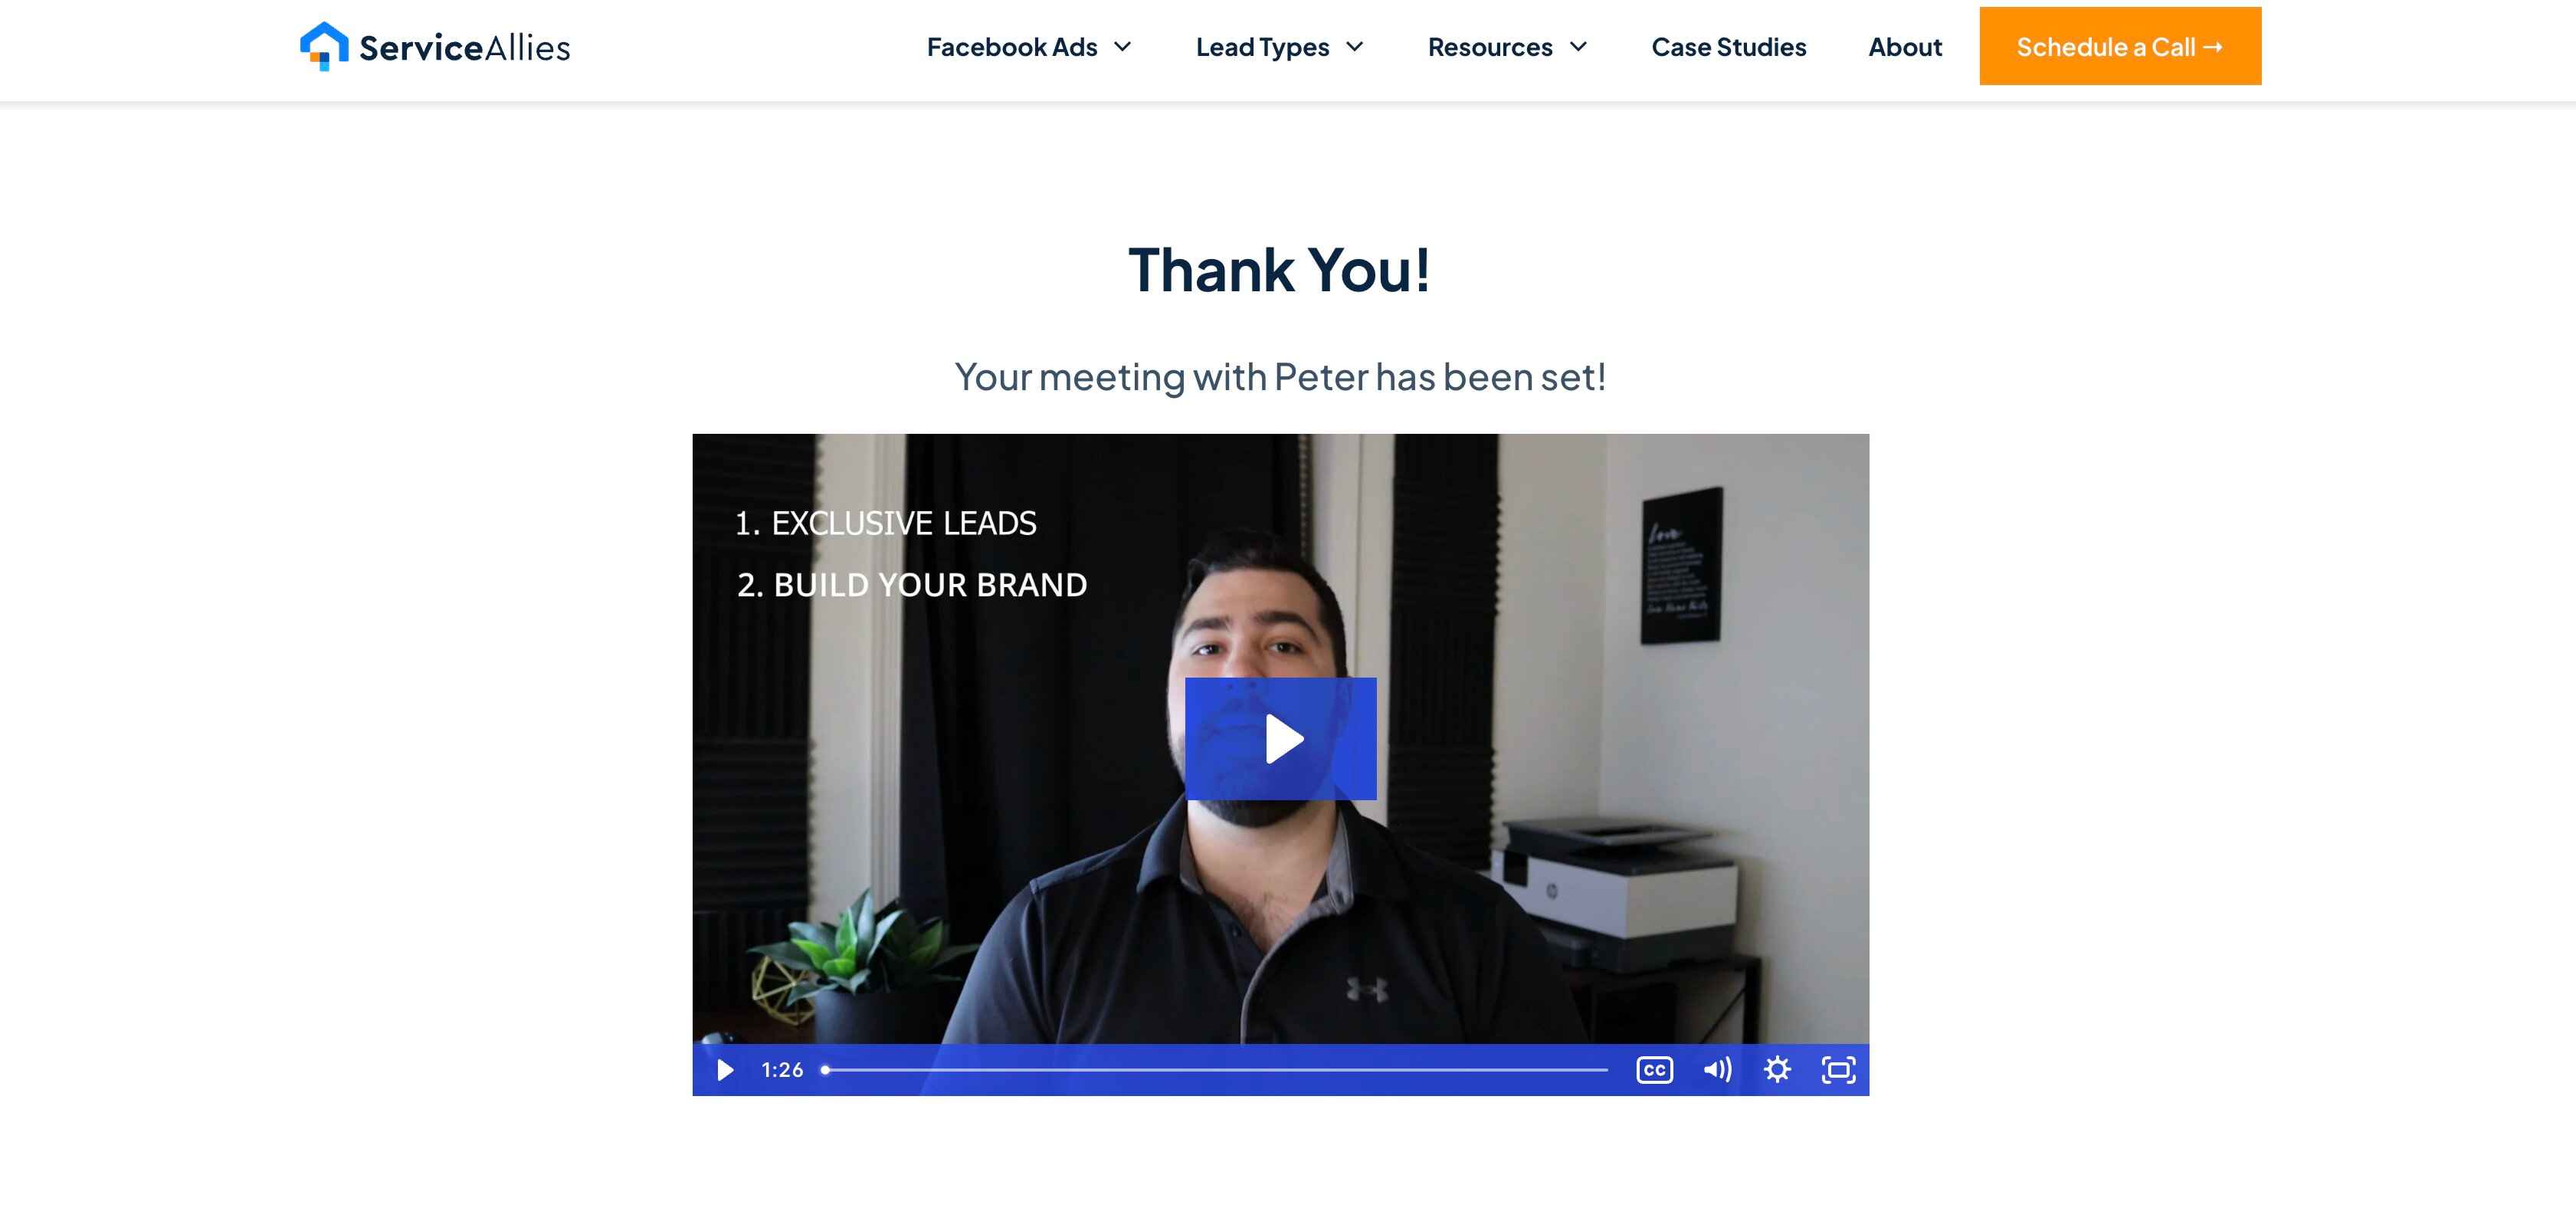This screenshot has width=2576, height=1231.
Task: Click the Lead Types nav label
Action: [x=1262, y=46]
